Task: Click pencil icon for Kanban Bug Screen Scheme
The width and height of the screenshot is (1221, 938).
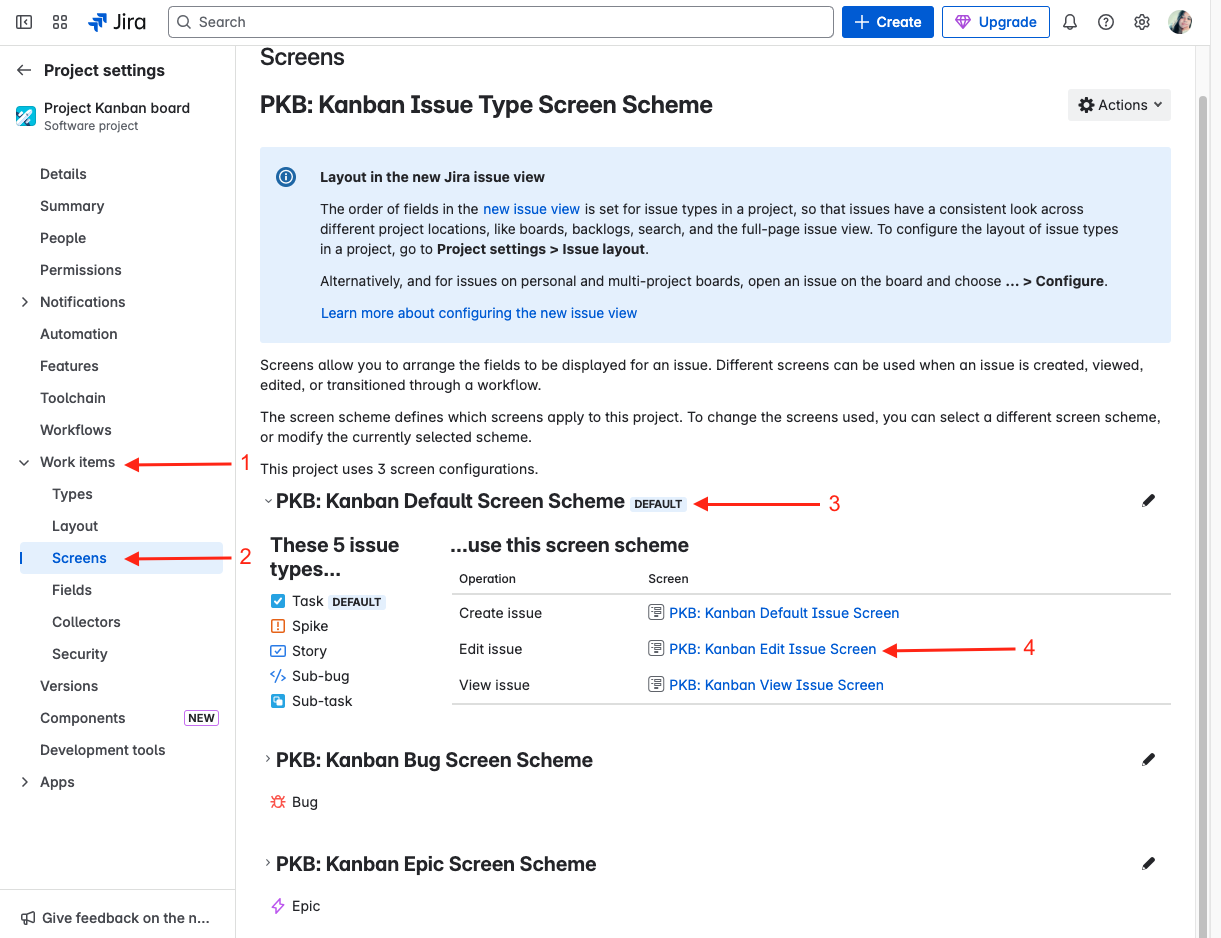Action: pyautogui.click(x=1148, y=760)
